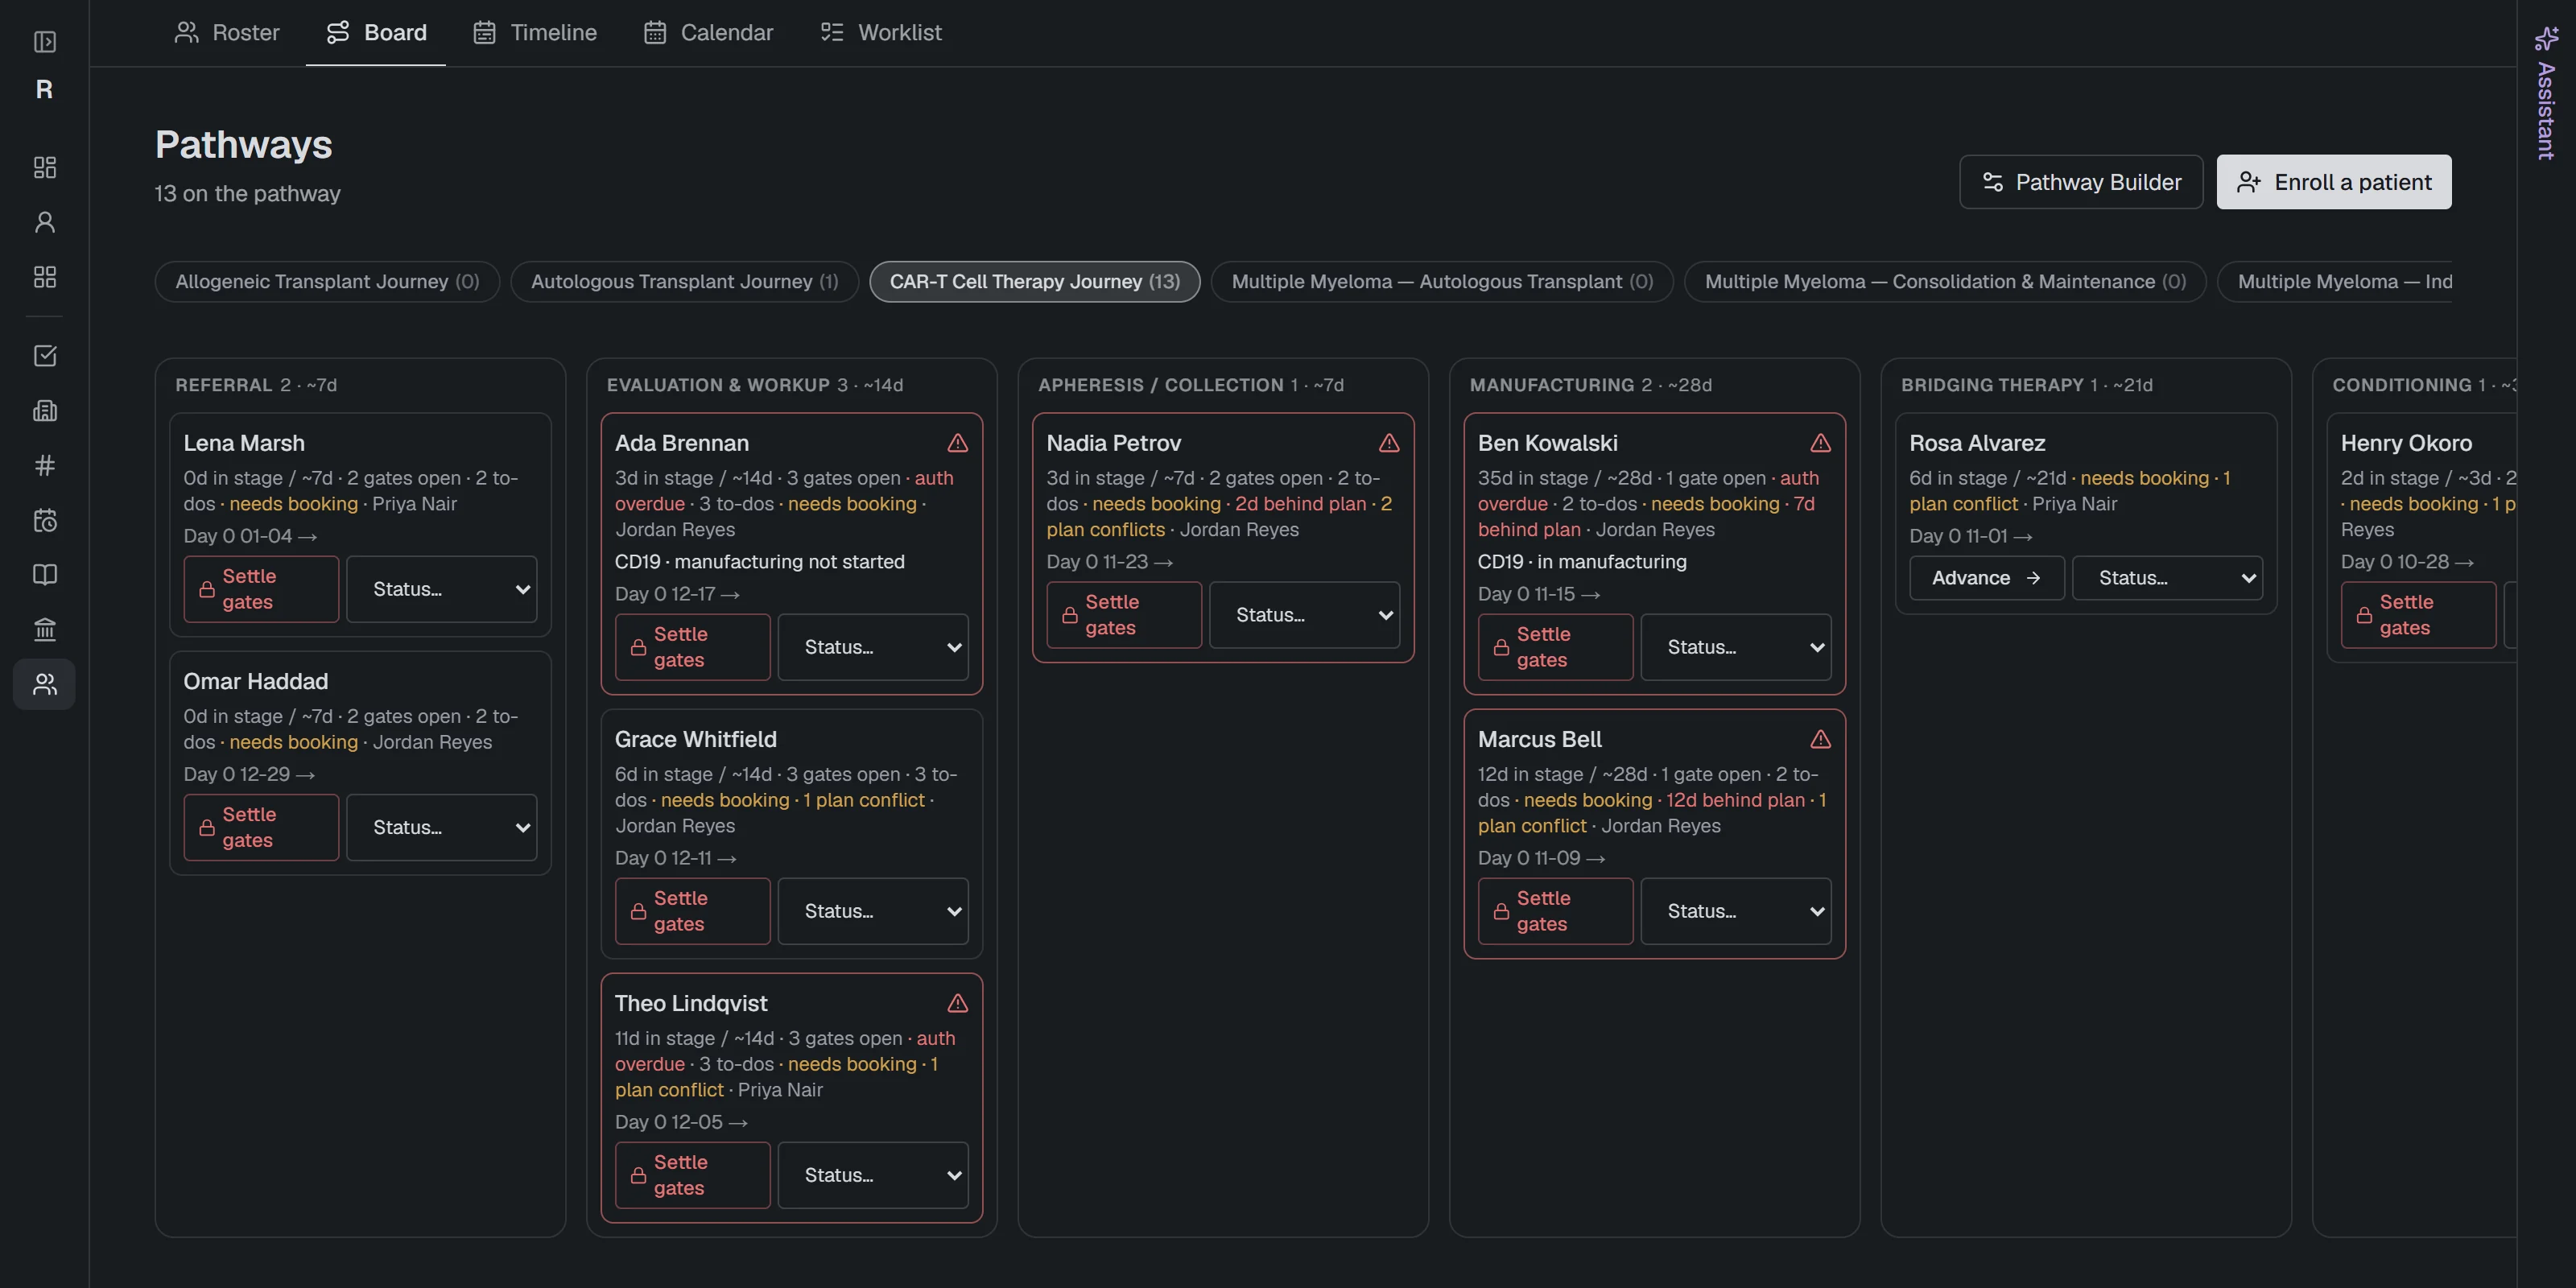Settle gates for Ben Kowalski

(x=1555, y=647)
